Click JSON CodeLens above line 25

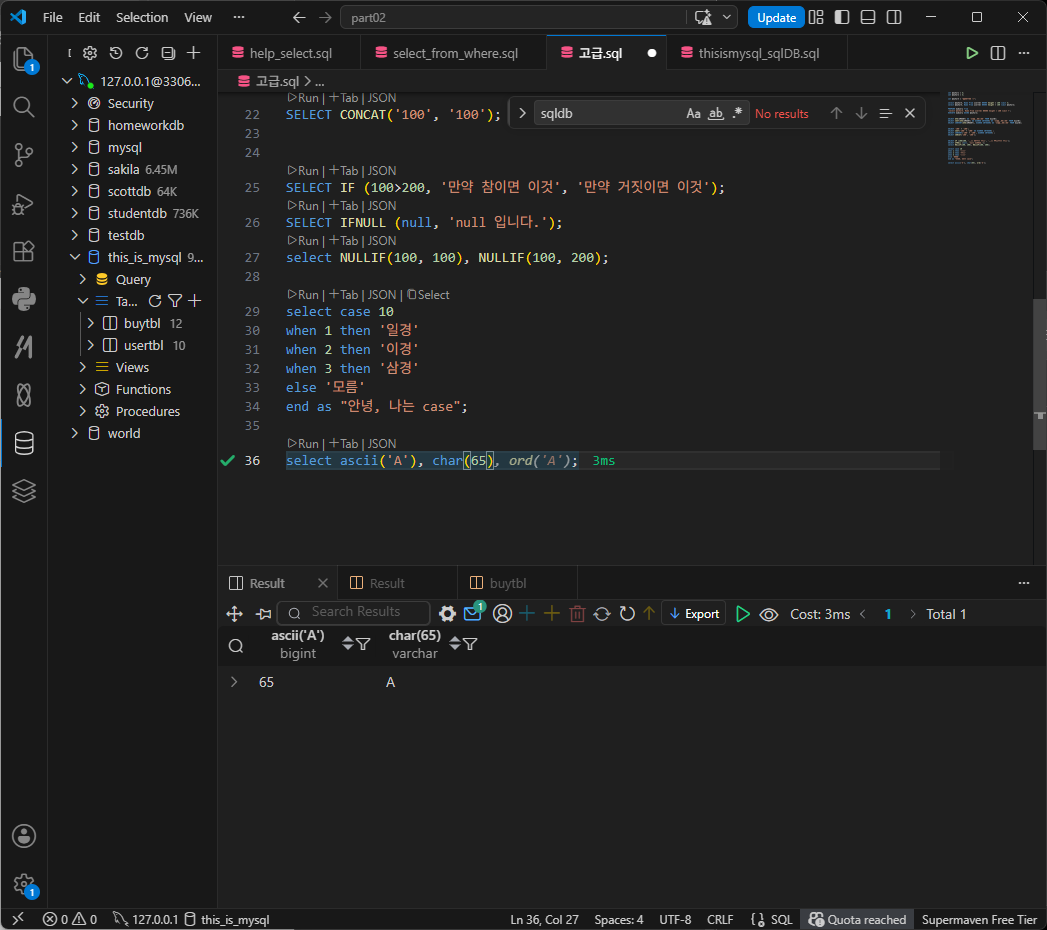[382, 171]
